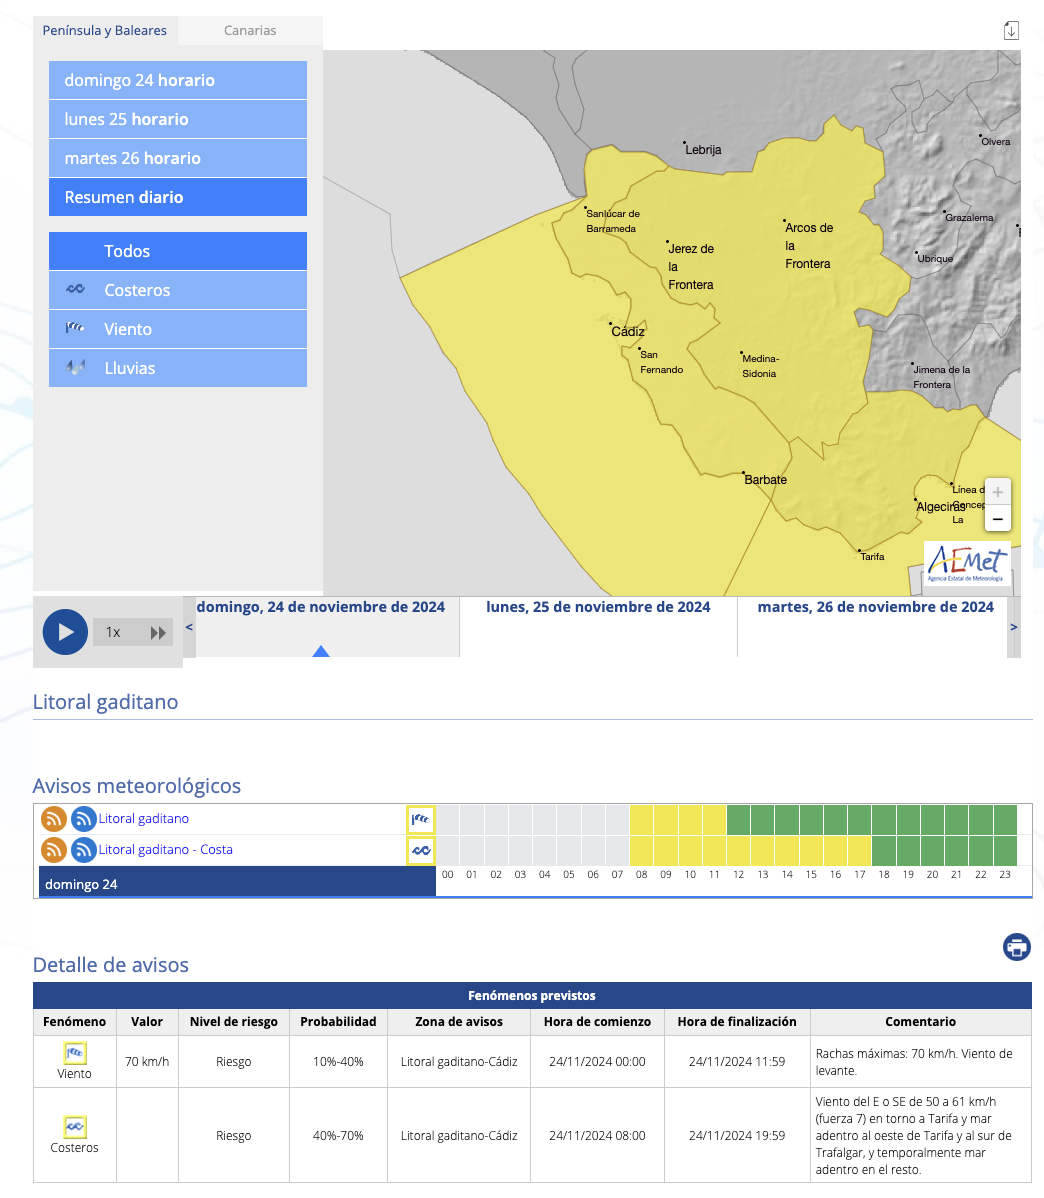Click the 70 km/h value cell

click(147, 1062)
